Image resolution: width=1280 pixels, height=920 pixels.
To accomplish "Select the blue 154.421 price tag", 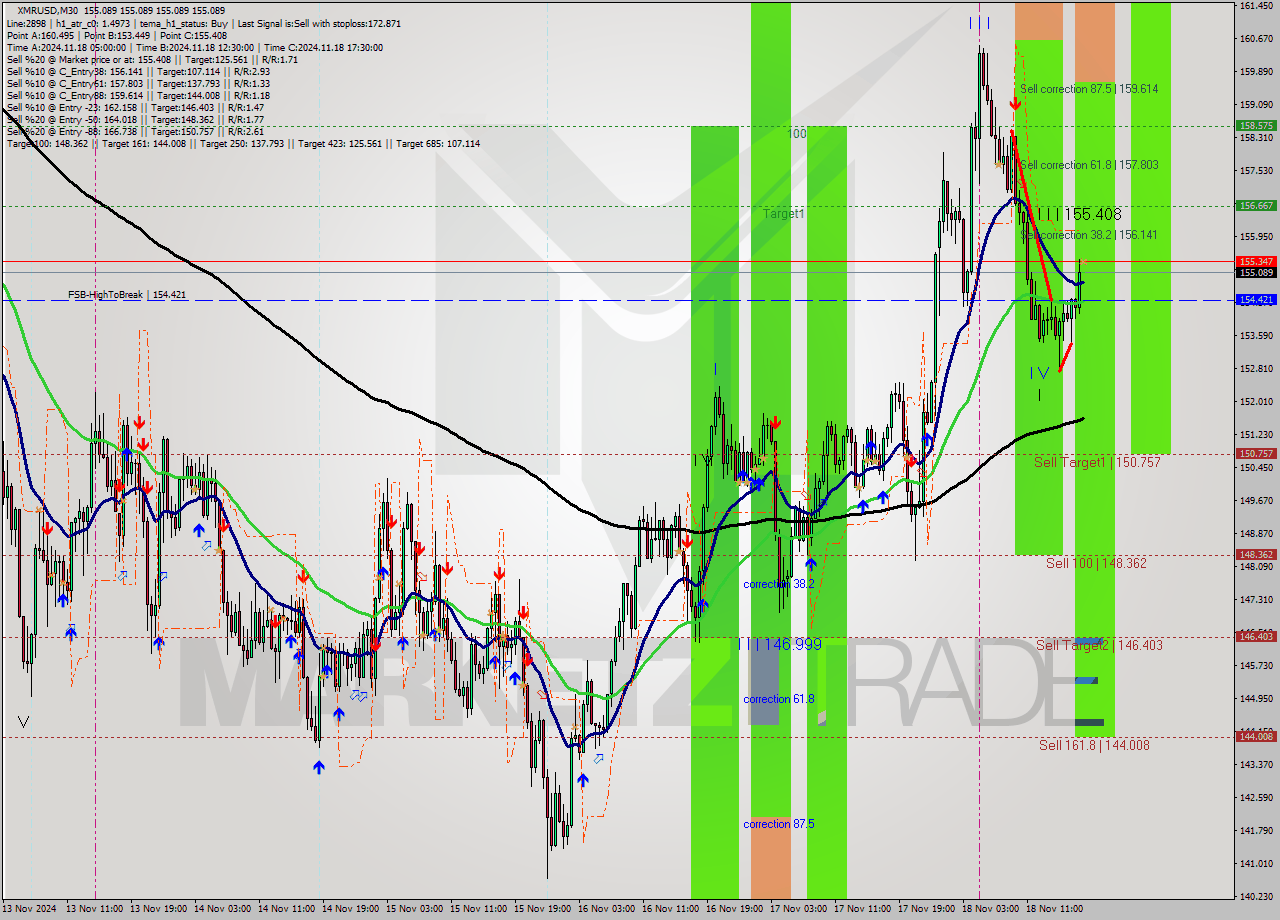I will (1256, 299).
